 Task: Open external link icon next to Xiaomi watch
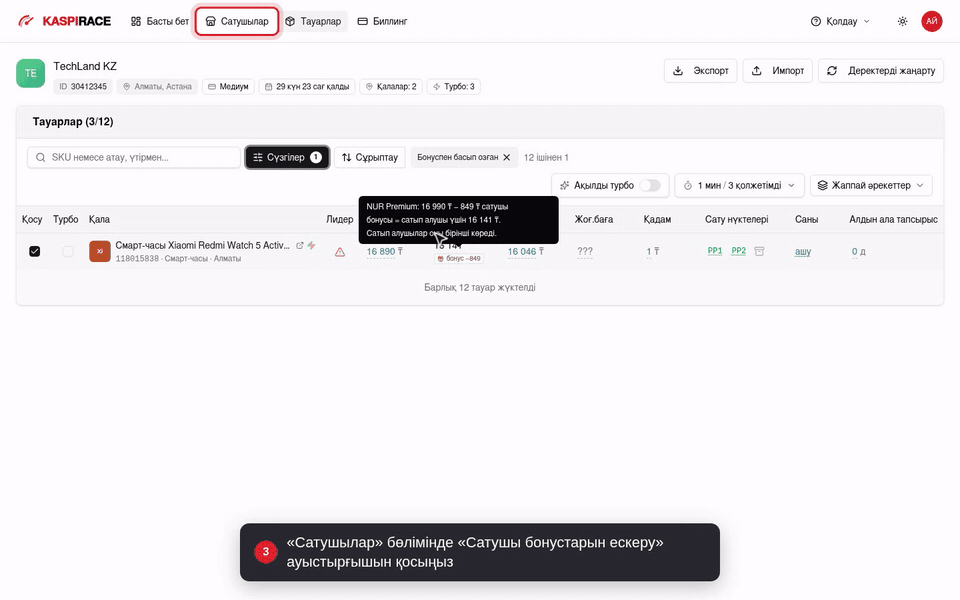(x=300, y=246)
